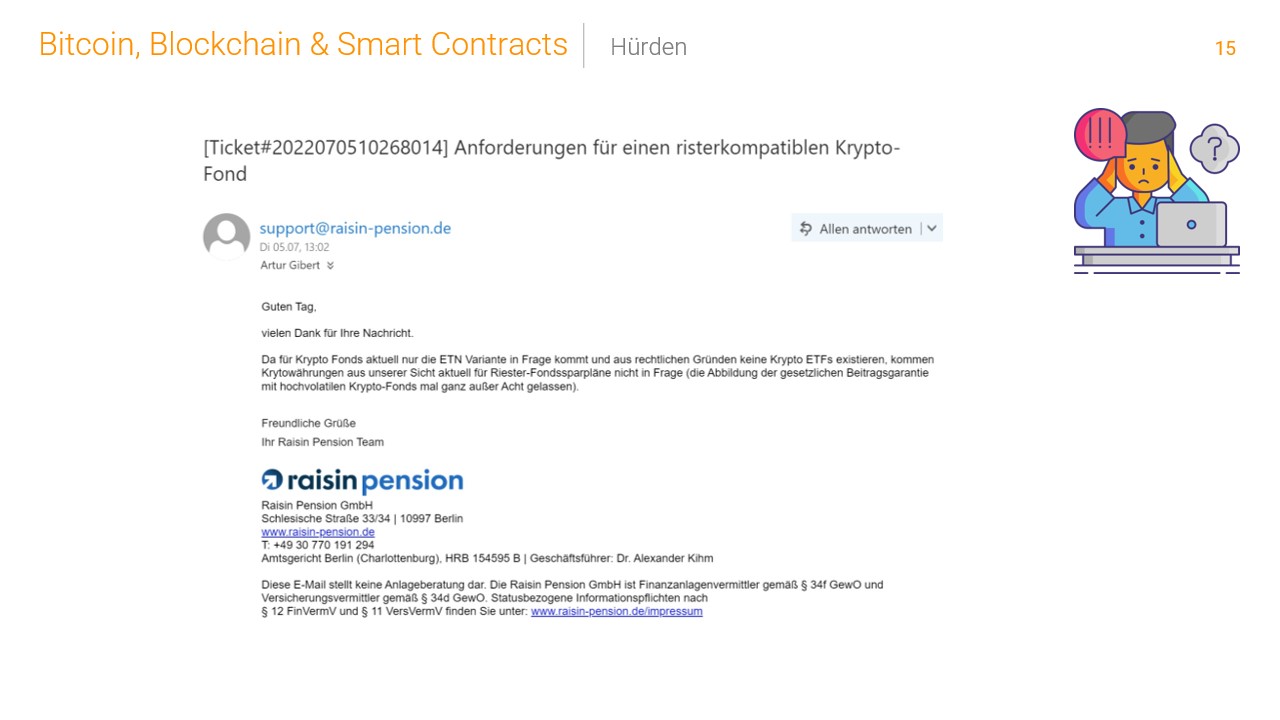This screenshot has height=720, width=1280.
Task: Click the date stamp Di 05.07, 13:02
Action: pos(295,247)
